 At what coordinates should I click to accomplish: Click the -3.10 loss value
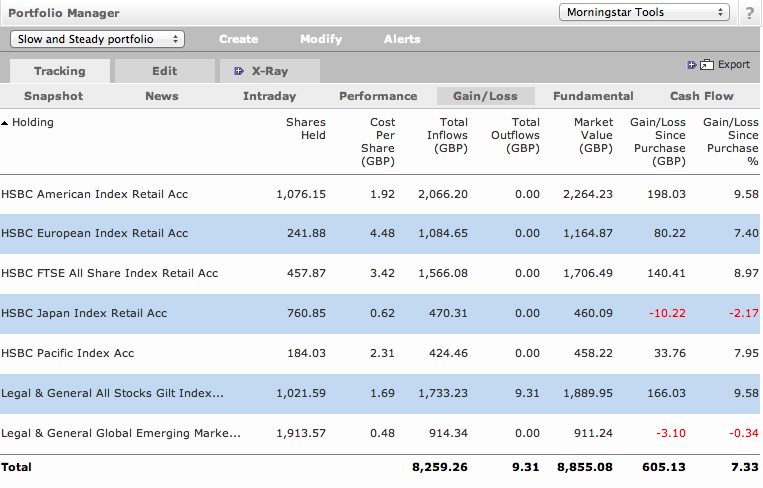[x=671, y=433]
